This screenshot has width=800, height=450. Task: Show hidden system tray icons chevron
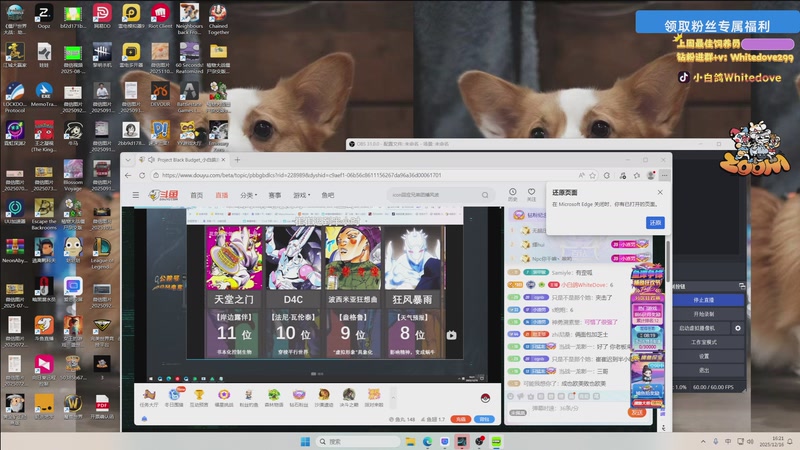click(703, 441)
